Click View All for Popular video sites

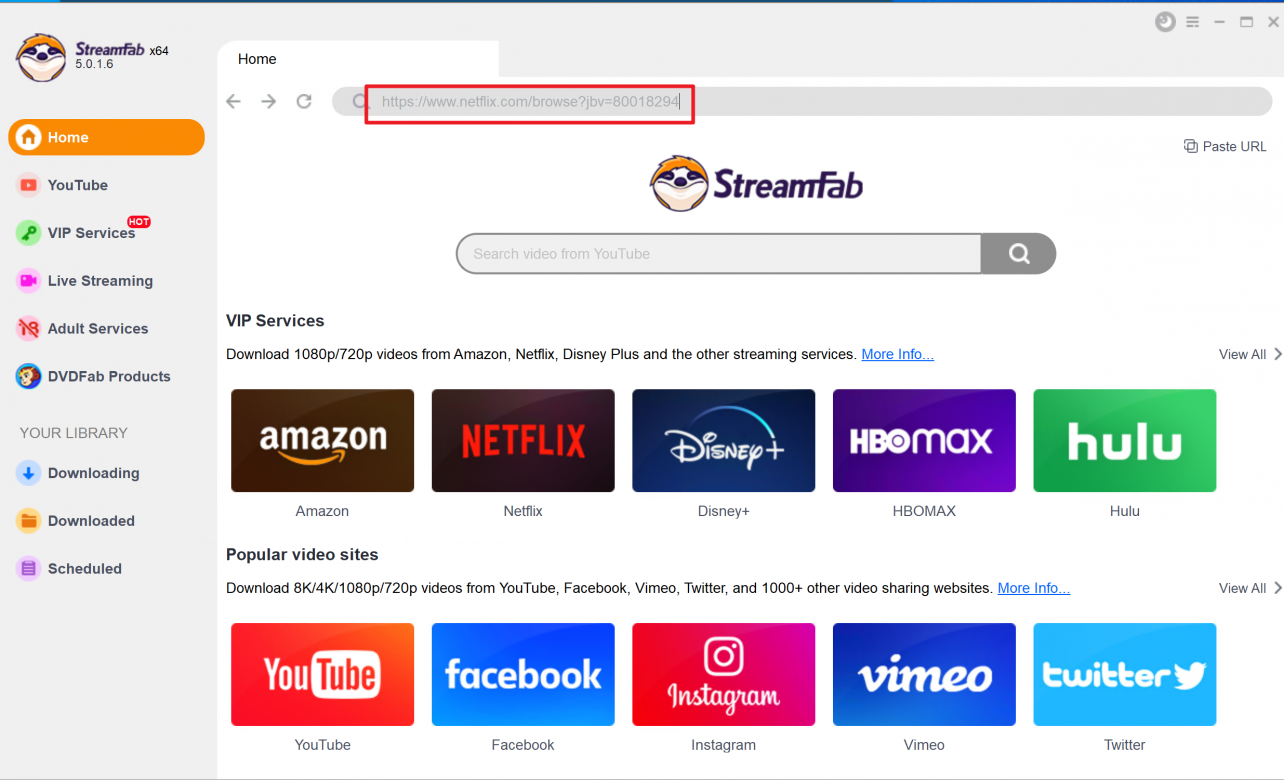coord(1242,588)
